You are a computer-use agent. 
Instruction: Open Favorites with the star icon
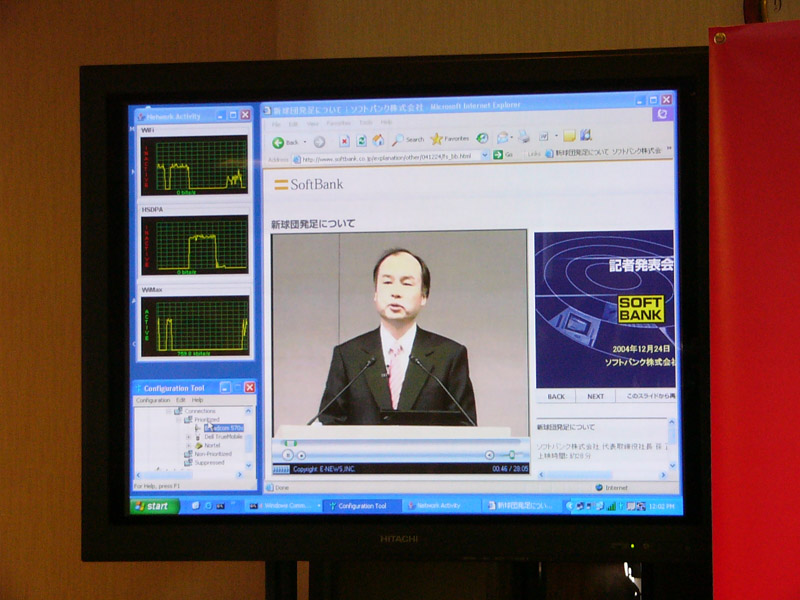pos(436,139)
